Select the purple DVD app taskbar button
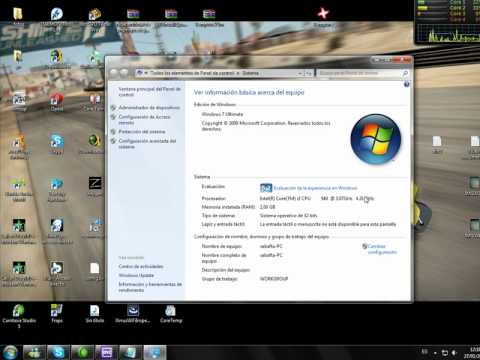The image size is (480, 360). point(106,352)
